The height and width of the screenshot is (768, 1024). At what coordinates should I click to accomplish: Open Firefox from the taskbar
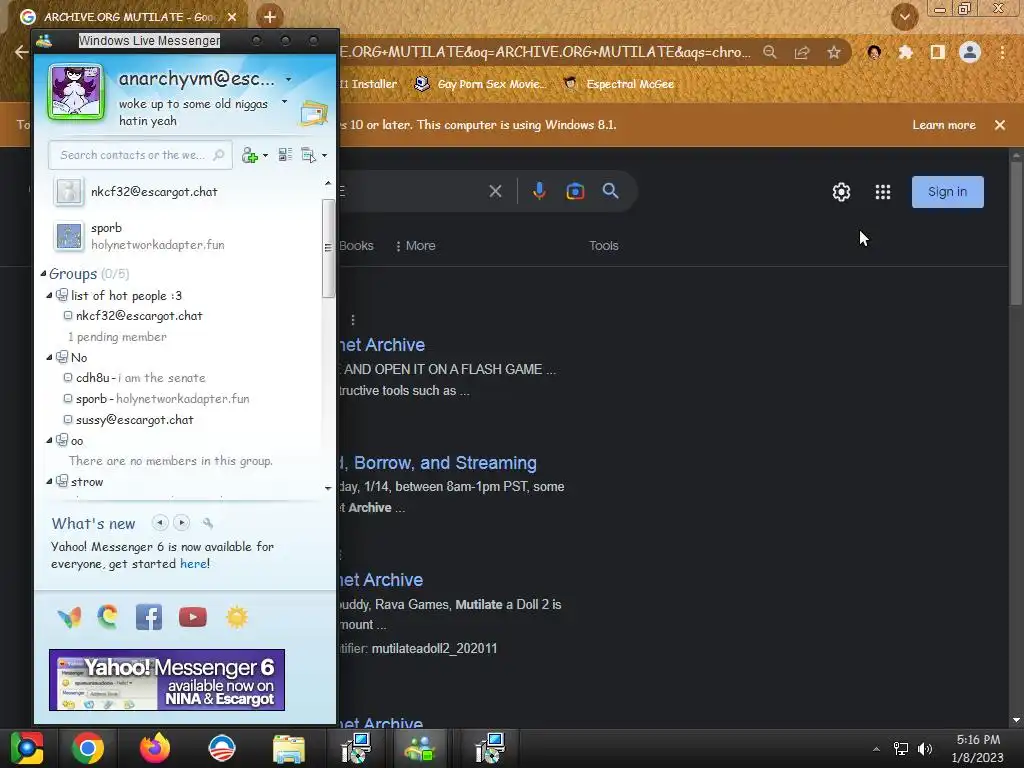click(x=155, y=748)
